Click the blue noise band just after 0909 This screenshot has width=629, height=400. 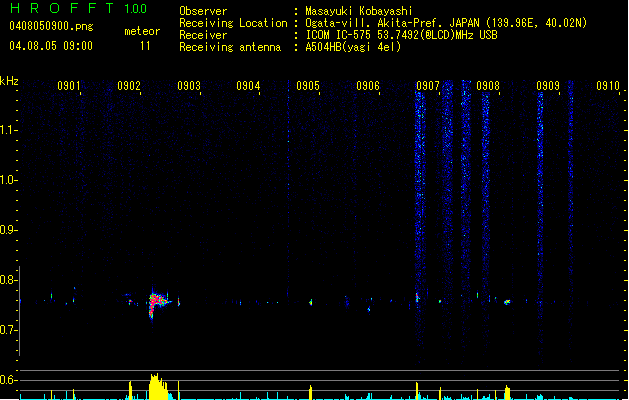(571, 217)
